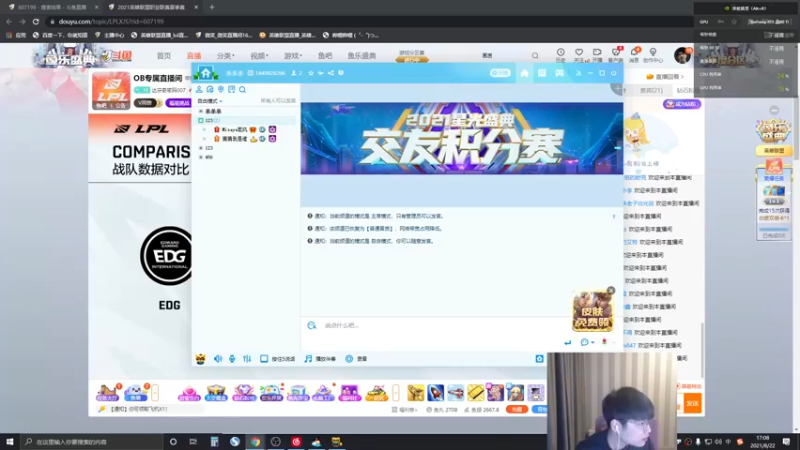Click the mascot avatar icon at bottom-left of YY
Image resolution: width=800 pixels, height=450 pixels.
pos(201,359)
